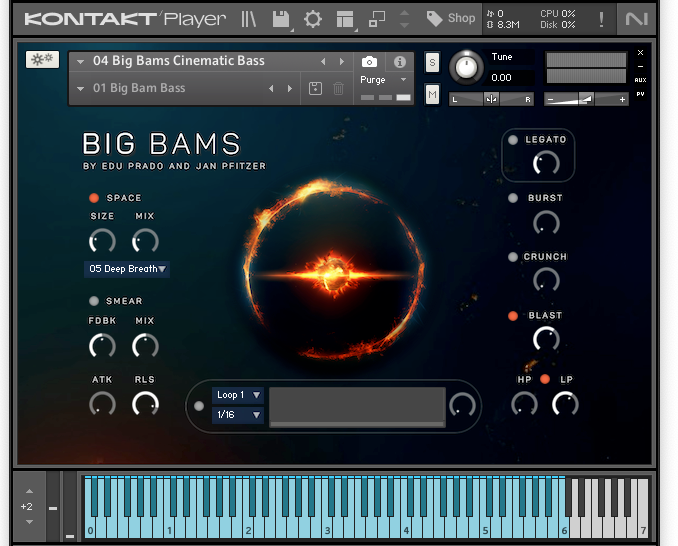Open the 05 Deep Breath preset dropdown
Screen dimensions: 678x546
point(127,269)
